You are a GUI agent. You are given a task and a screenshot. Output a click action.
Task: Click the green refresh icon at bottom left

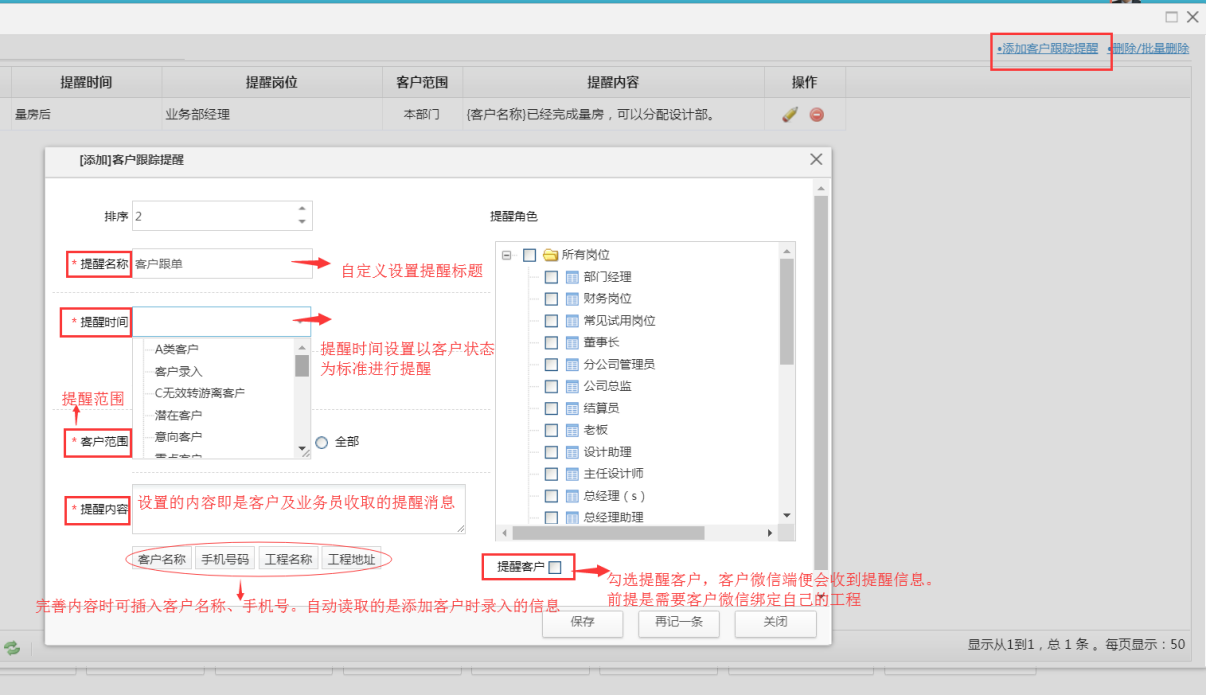click(x=12, y=647)
